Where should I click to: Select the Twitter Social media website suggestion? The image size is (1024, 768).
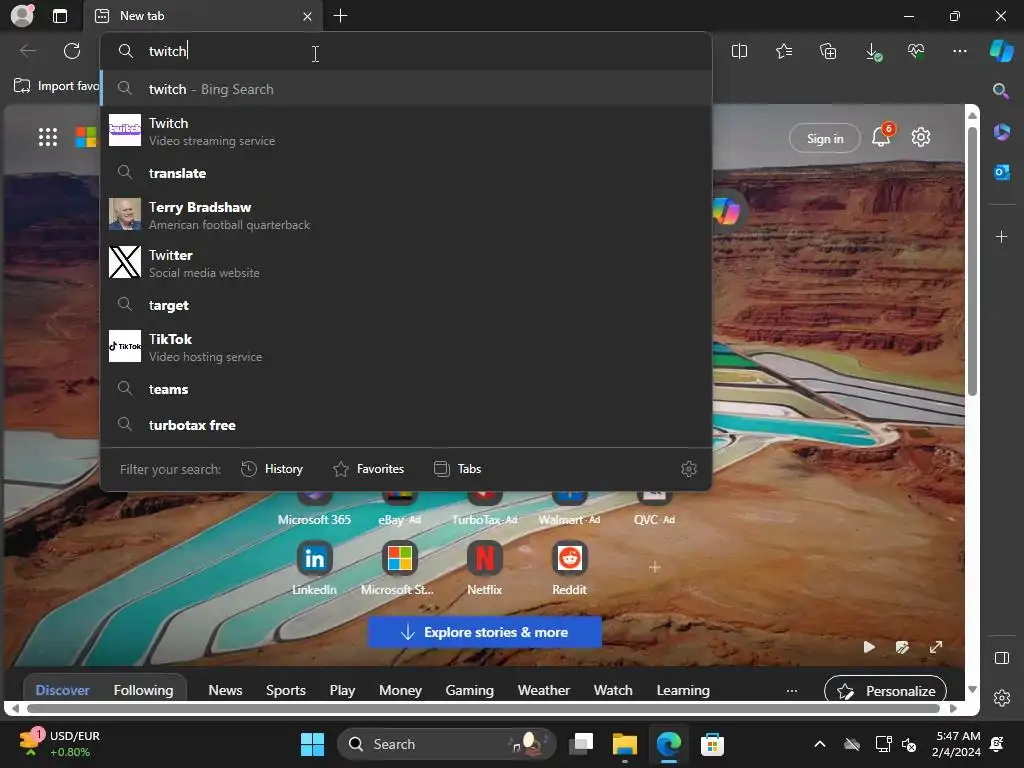click(406, 263)
